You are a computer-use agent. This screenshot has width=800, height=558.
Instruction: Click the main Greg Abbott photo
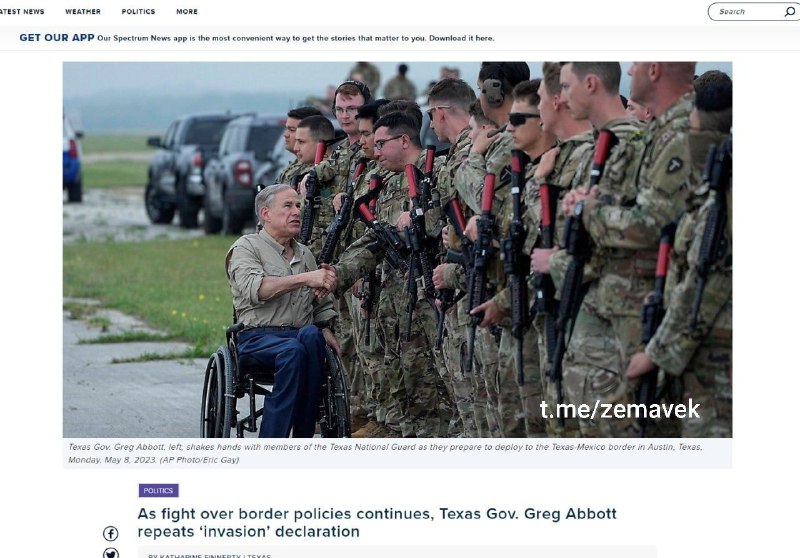pyautogui.click(x=397, y=249)
